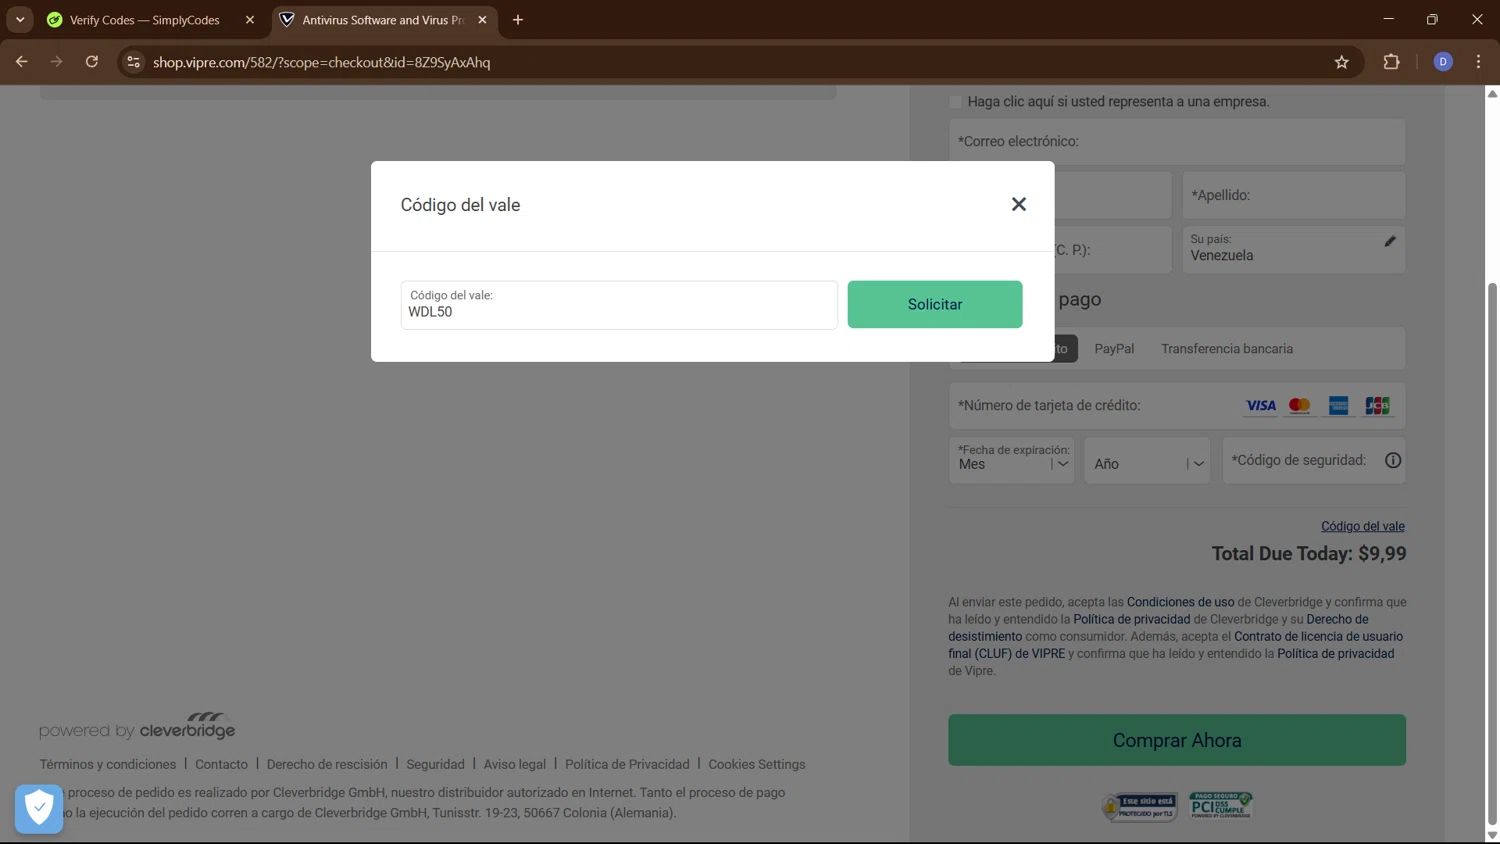Open site information icon in address bar

133,62
